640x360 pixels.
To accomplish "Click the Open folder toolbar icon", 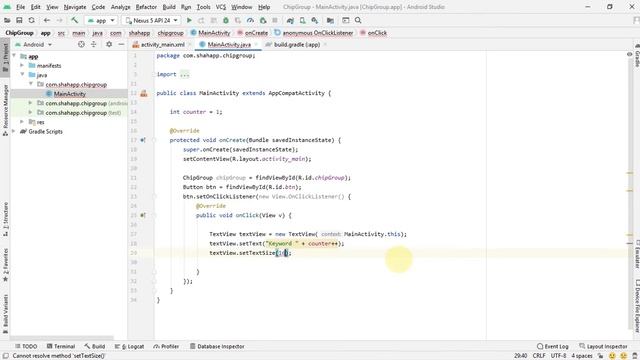I will click(7, 20).
